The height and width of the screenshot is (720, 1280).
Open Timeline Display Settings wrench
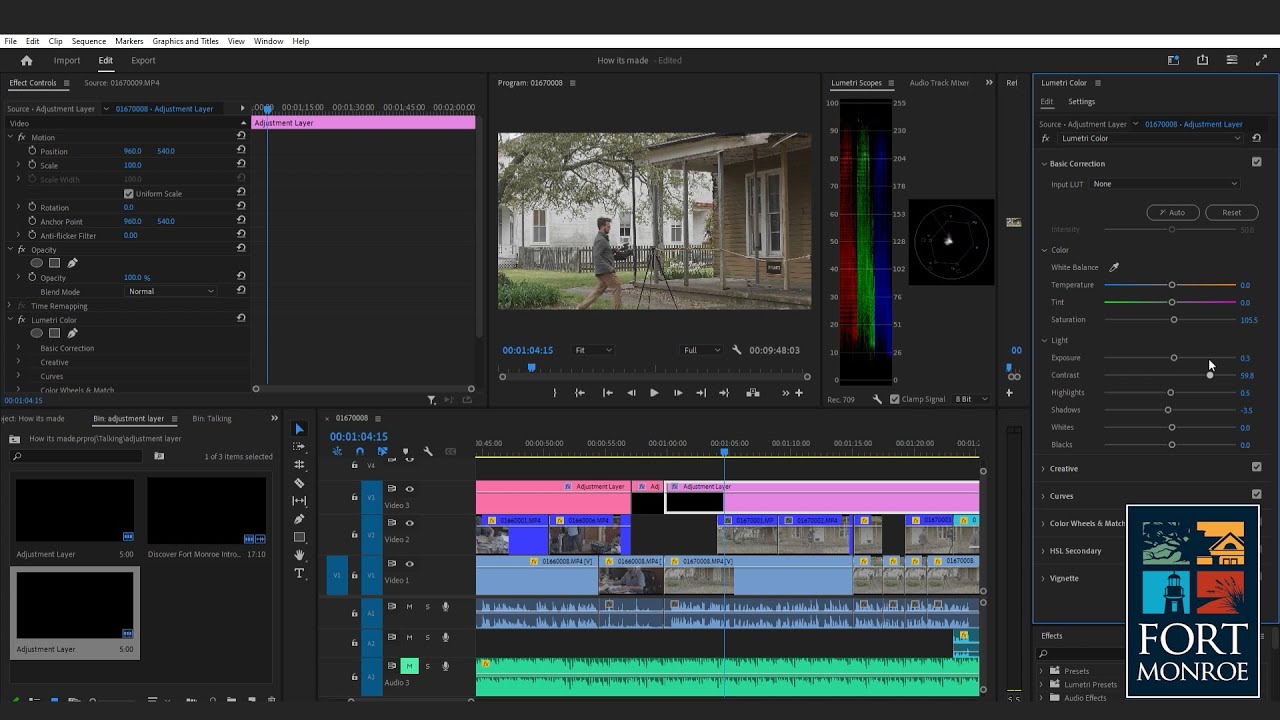pos(428,452)
